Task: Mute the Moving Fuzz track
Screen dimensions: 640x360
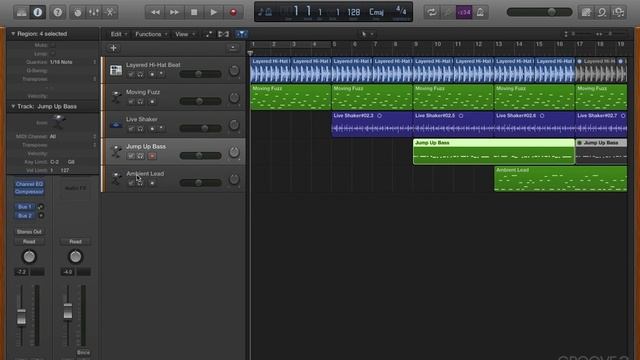Action: (x=131, y=102)
